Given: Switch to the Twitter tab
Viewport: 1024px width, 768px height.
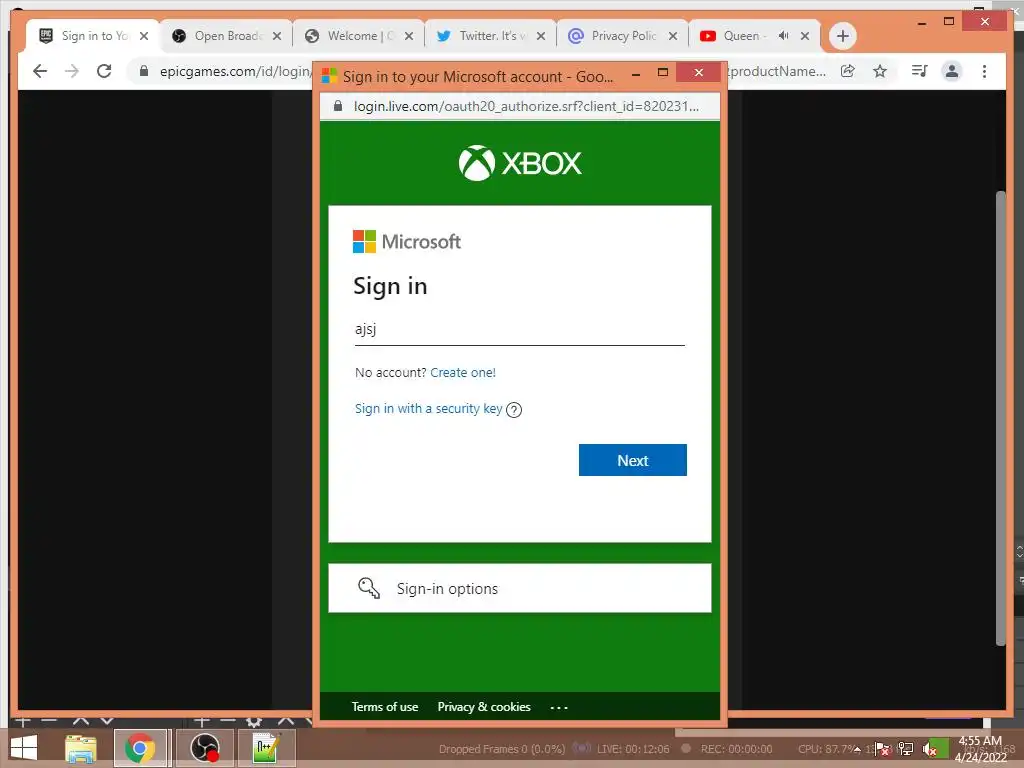Looking at the screenshot, I should coord(490,36).
